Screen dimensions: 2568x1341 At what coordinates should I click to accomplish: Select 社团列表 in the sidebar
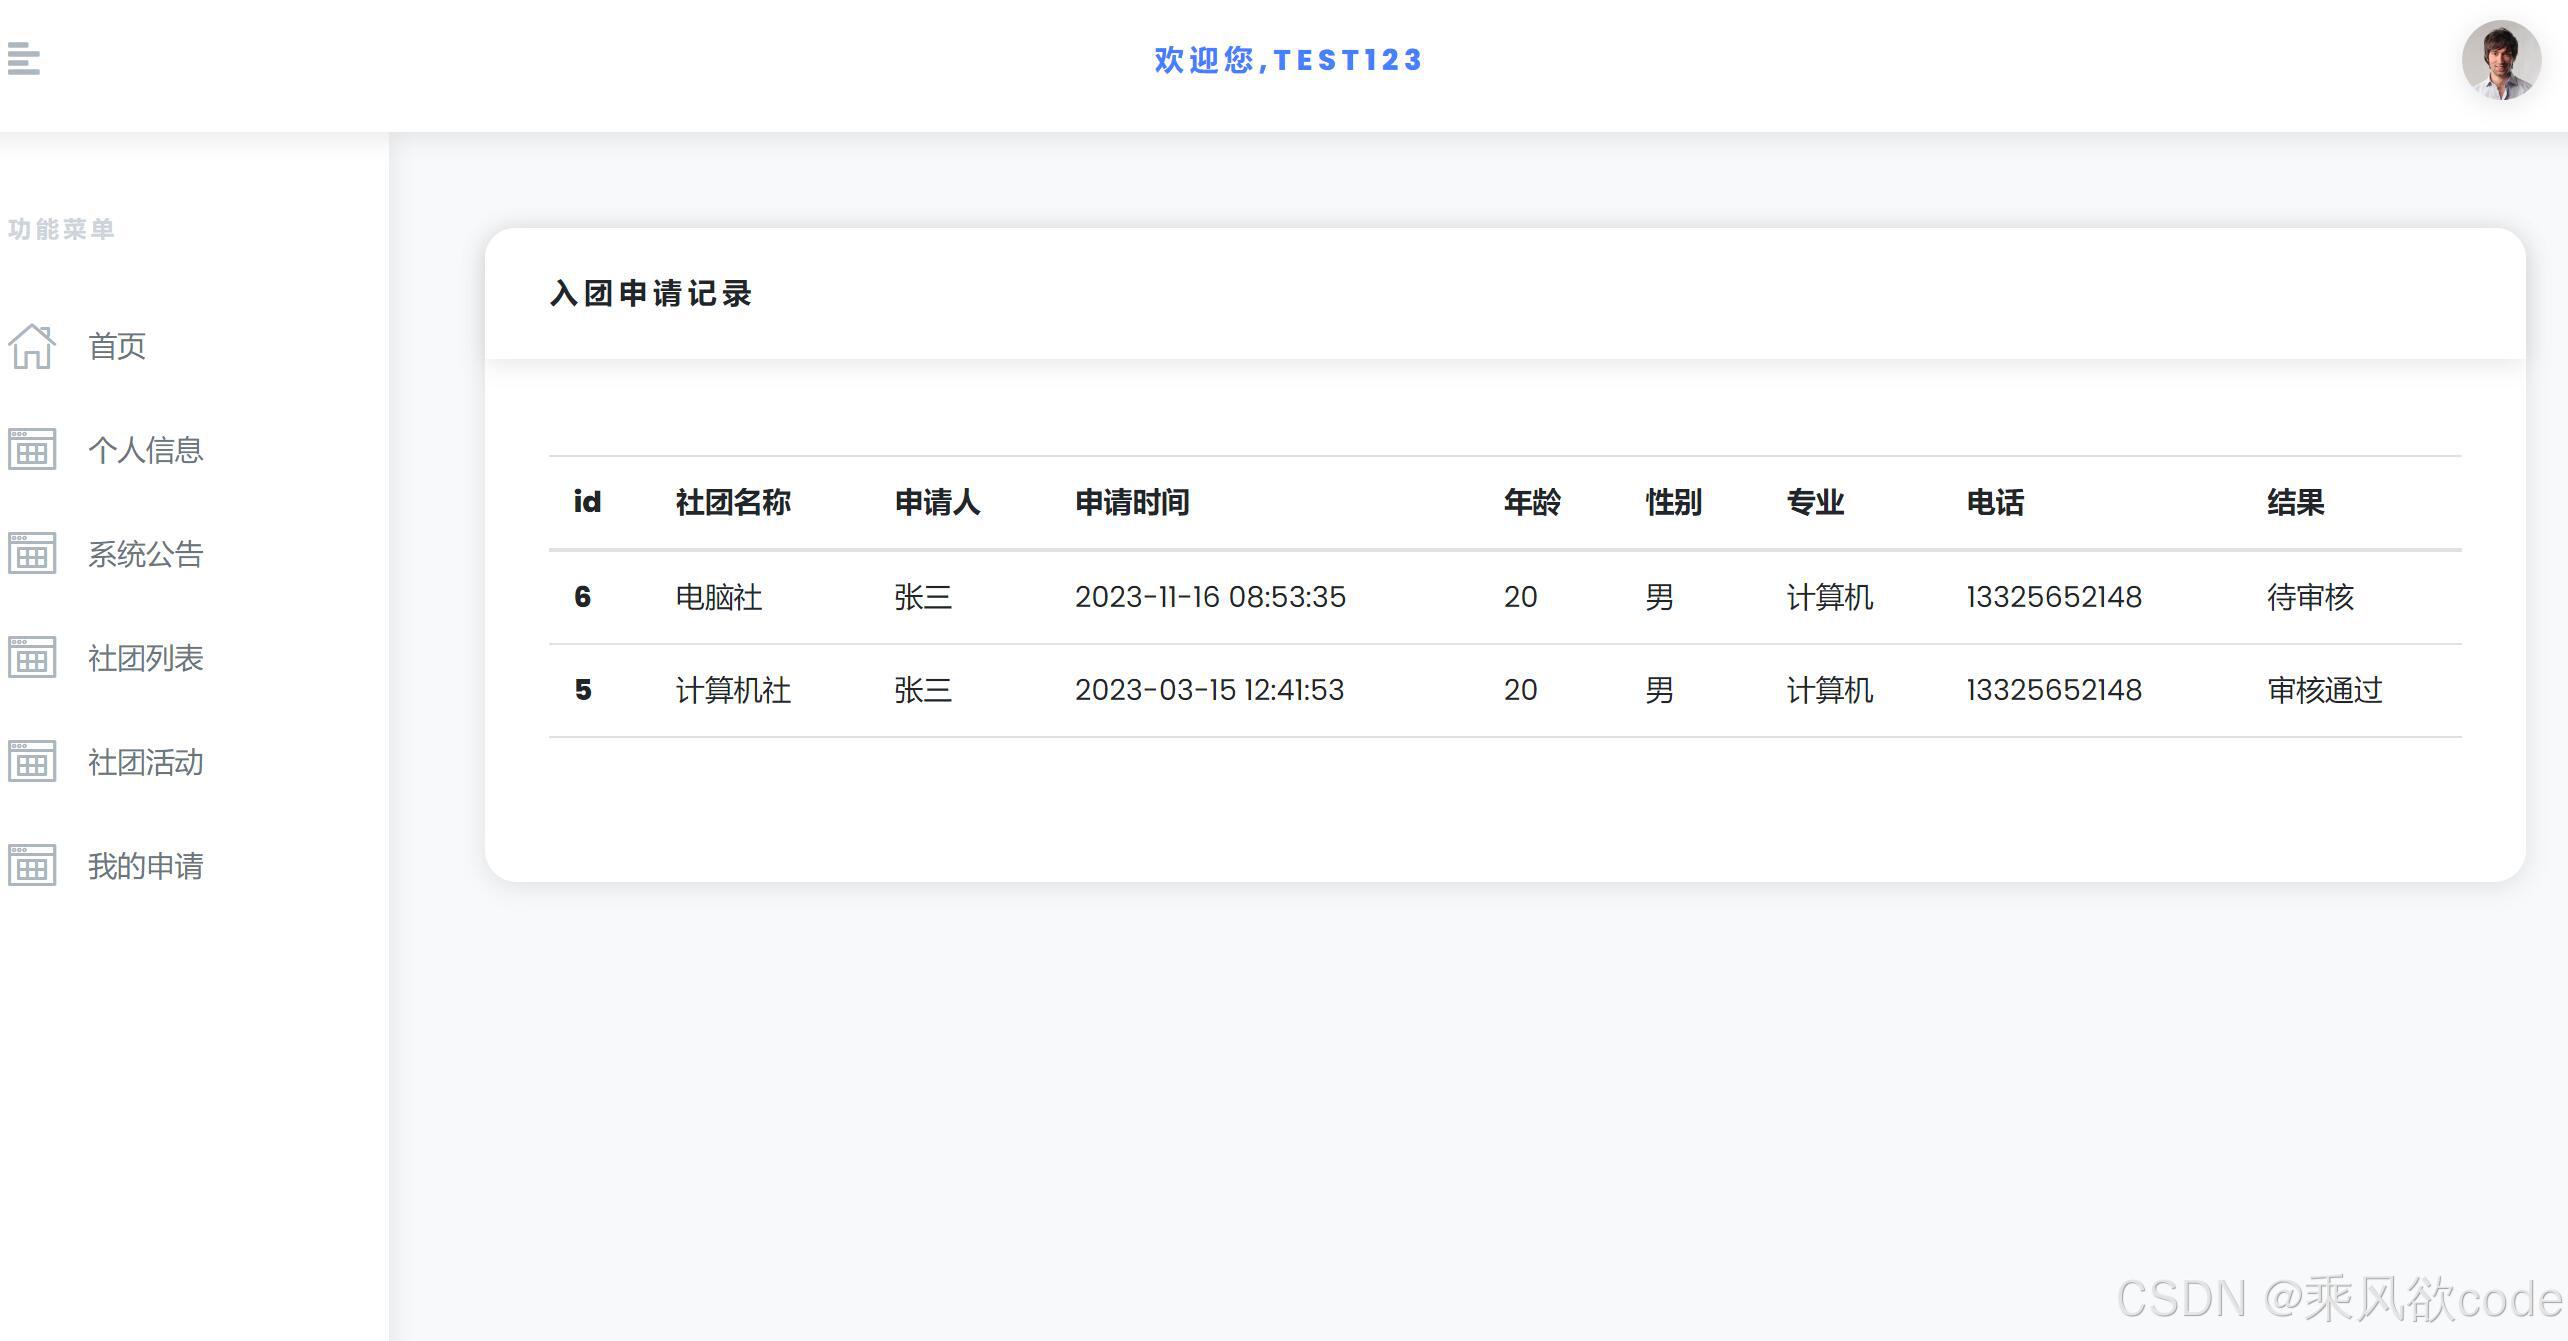click(145, 658)
